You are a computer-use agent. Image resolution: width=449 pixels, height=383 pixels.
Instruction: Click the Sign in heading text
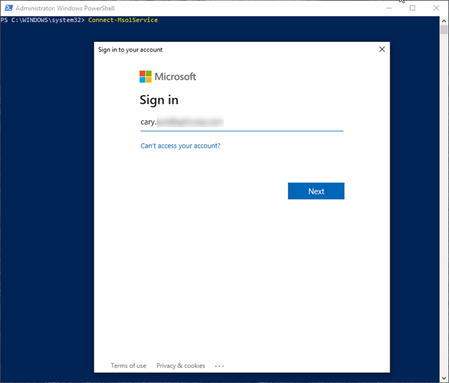[159, 100]
